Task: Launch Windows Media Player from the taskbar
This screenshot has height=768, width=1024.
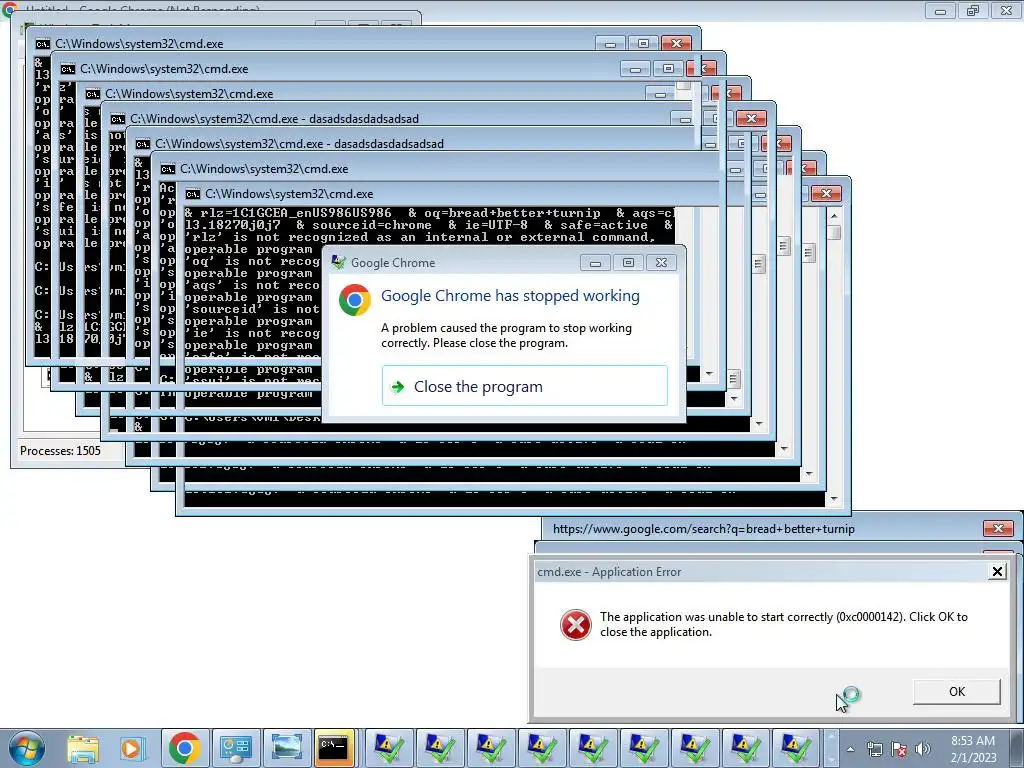Action: point(133,748)
